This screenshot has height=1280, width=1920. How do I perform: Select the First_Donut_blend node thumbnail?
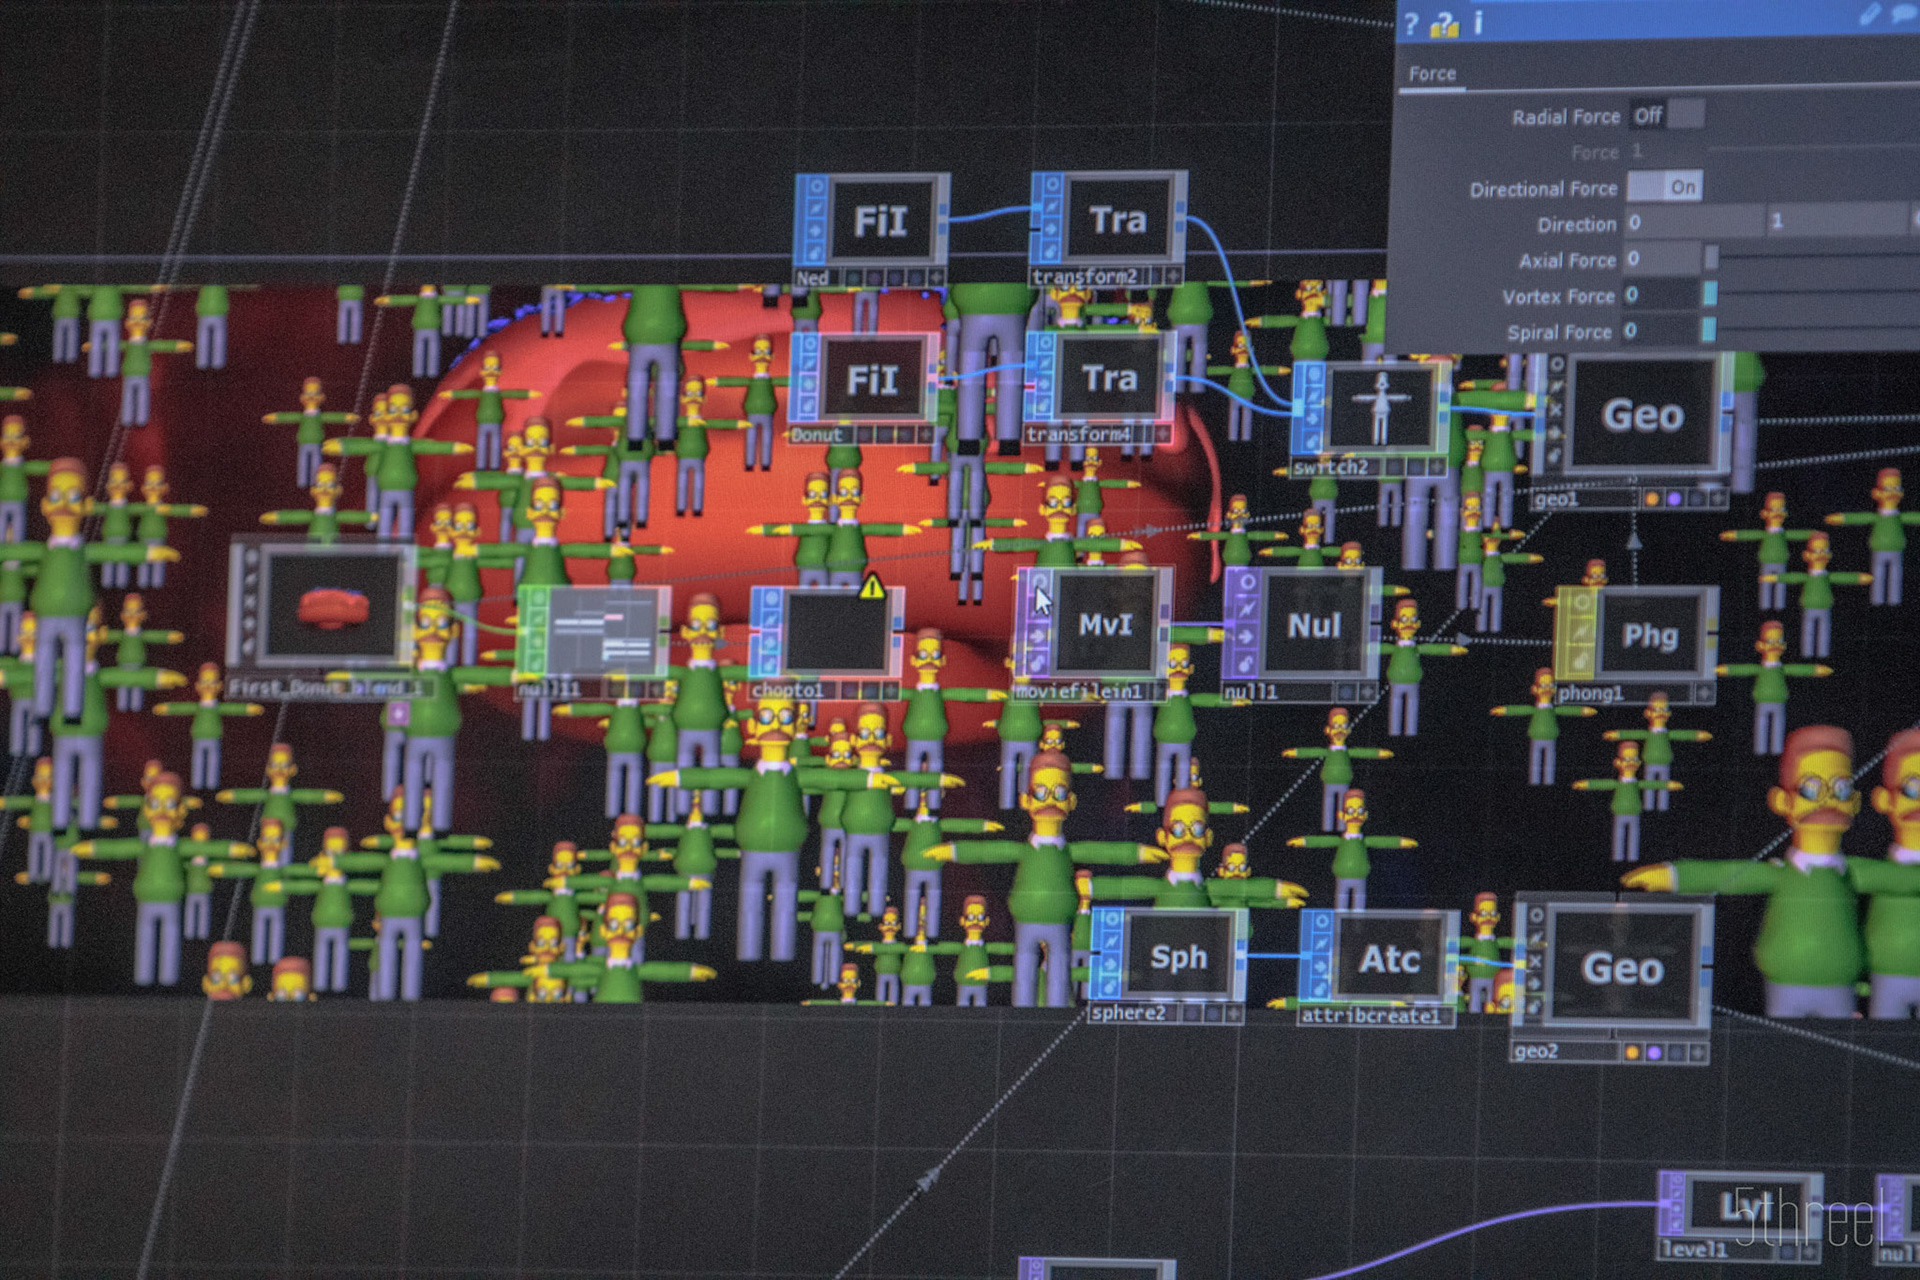click(334, 607)
